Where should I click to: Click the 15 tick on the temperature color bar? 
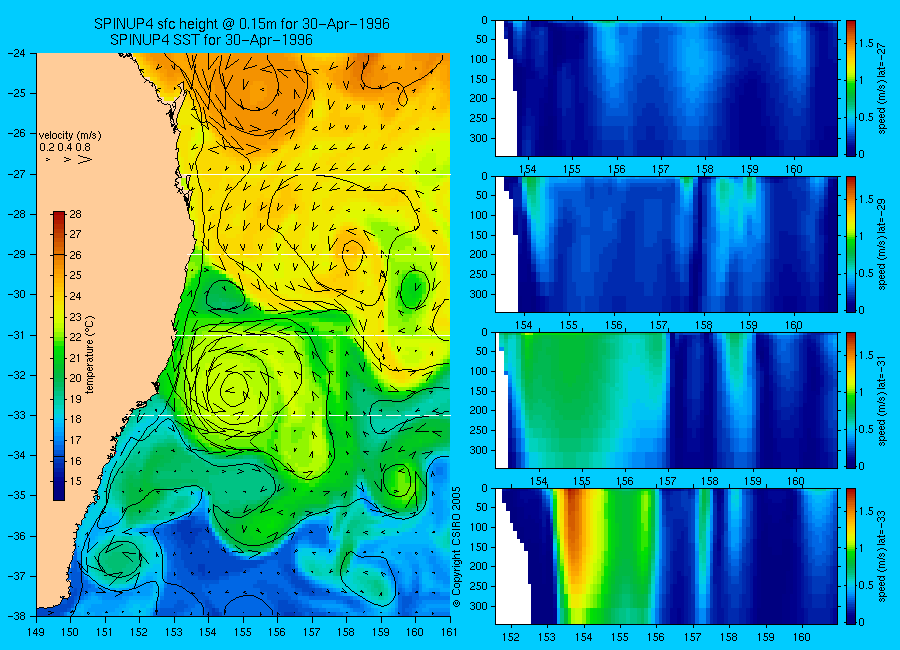tap(75, 481)
